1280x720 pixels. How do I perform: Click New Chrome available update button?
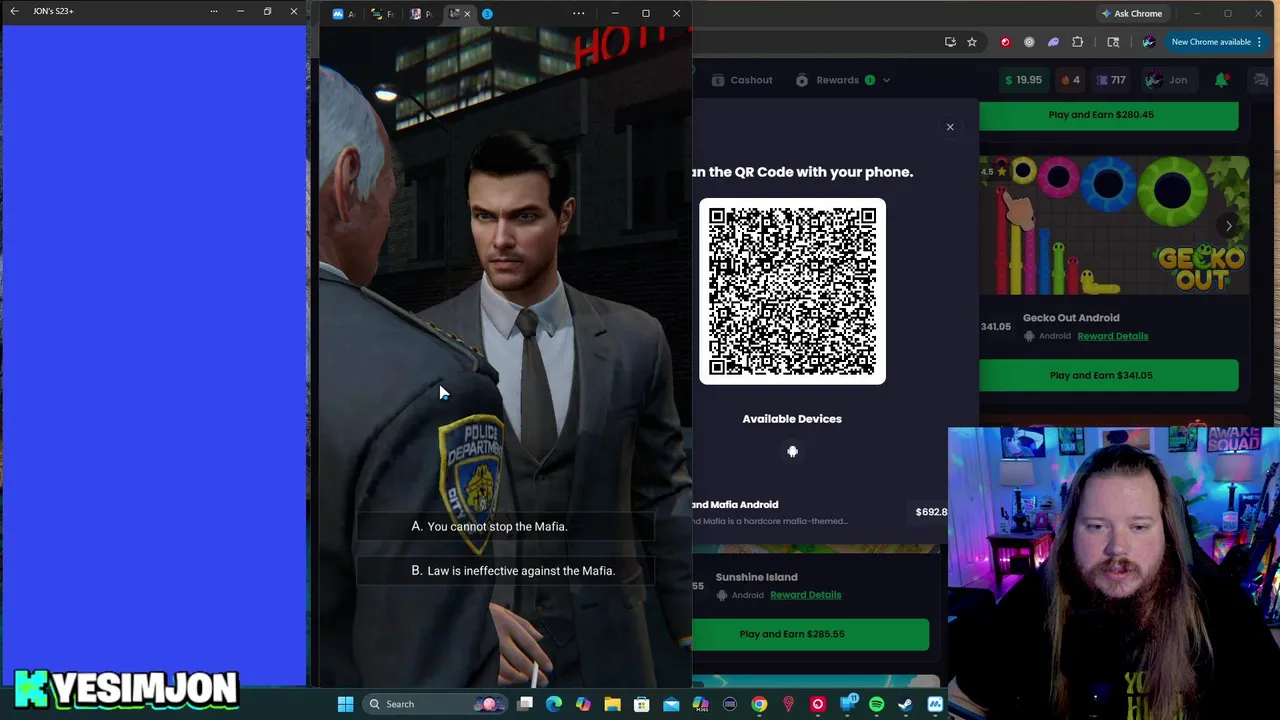point(1216,42)
